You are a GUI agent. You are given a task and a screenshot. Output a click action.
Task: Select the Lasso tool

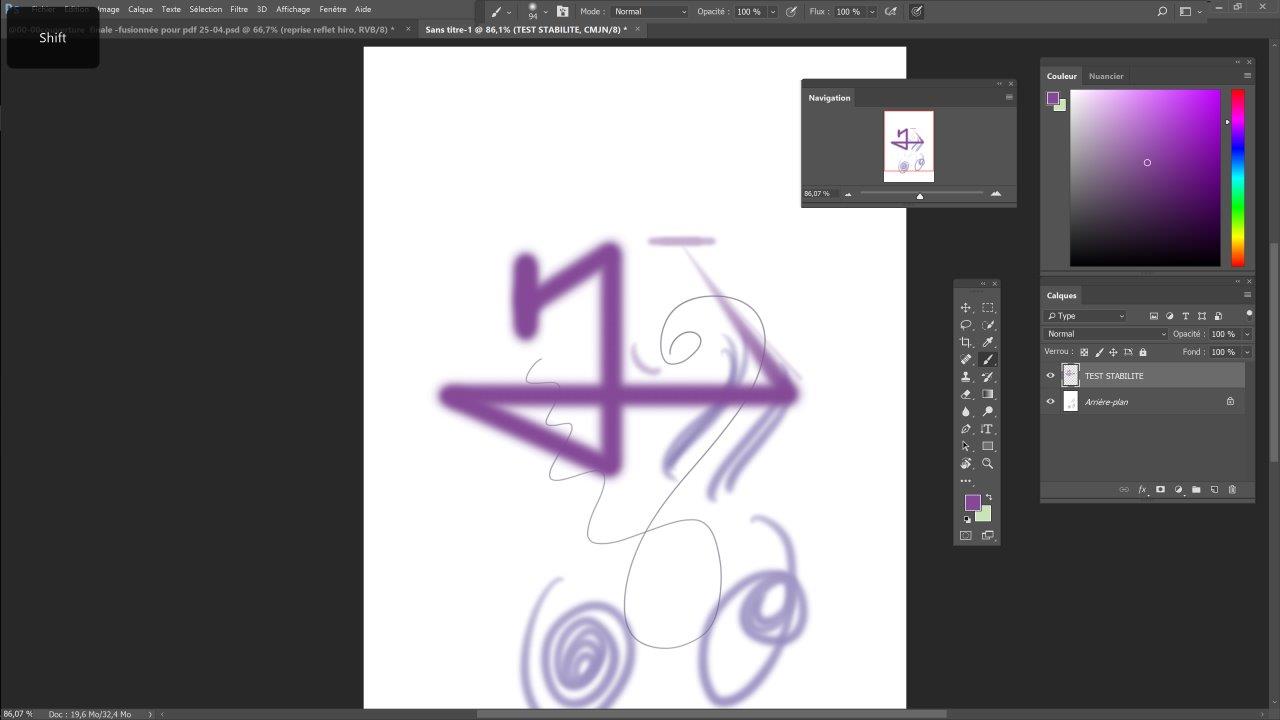coord(966,325)
